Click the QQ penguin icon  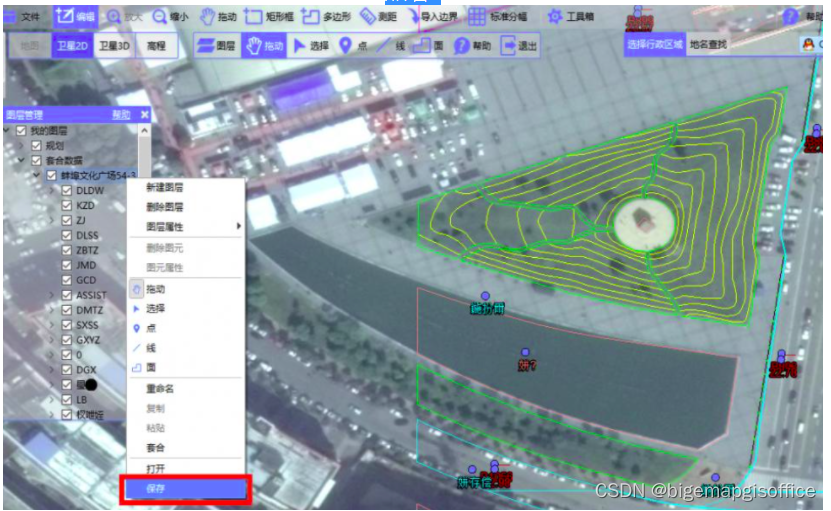click(x=808, y=45)
